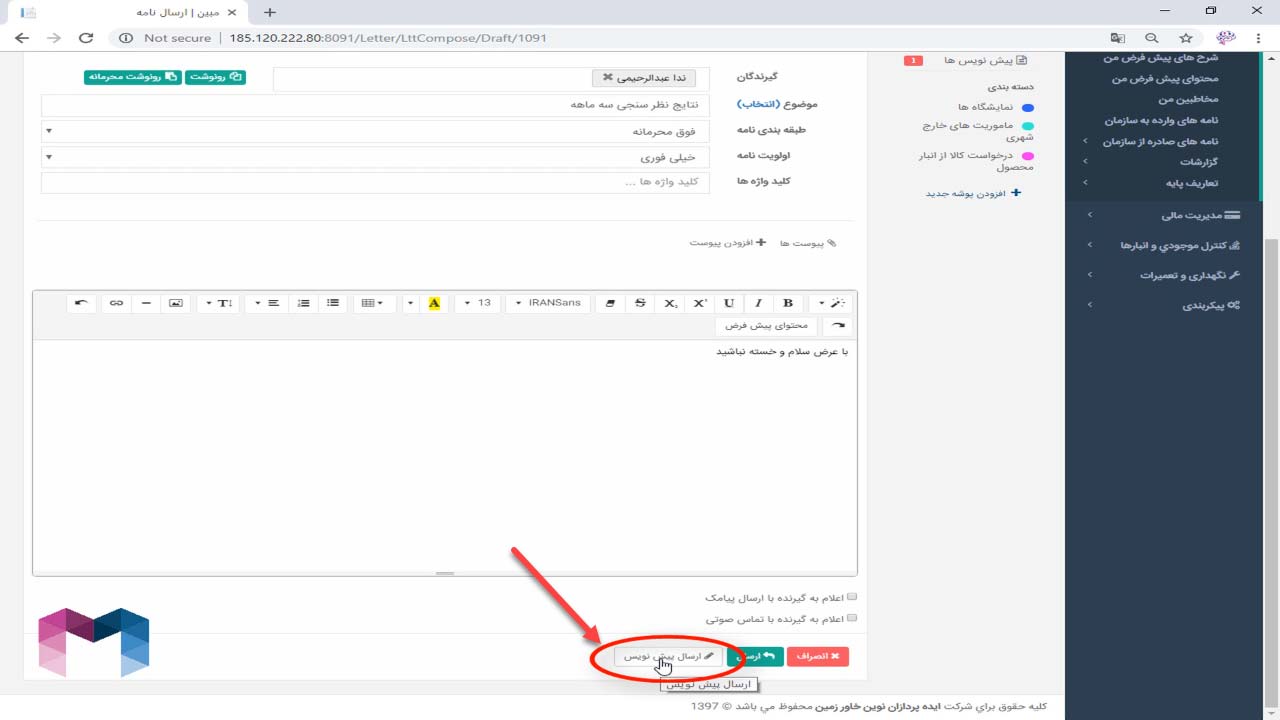
Task: Open the خیلی فوری priority dropdown
Action: pyautogui.click(x=375, y=157)
